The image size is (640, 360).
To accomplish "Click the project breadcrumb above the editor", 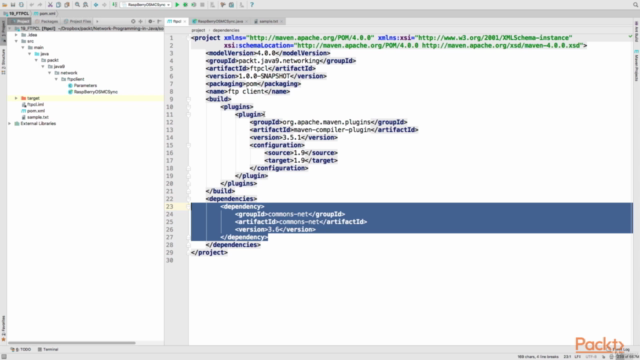I will [198, 30].
